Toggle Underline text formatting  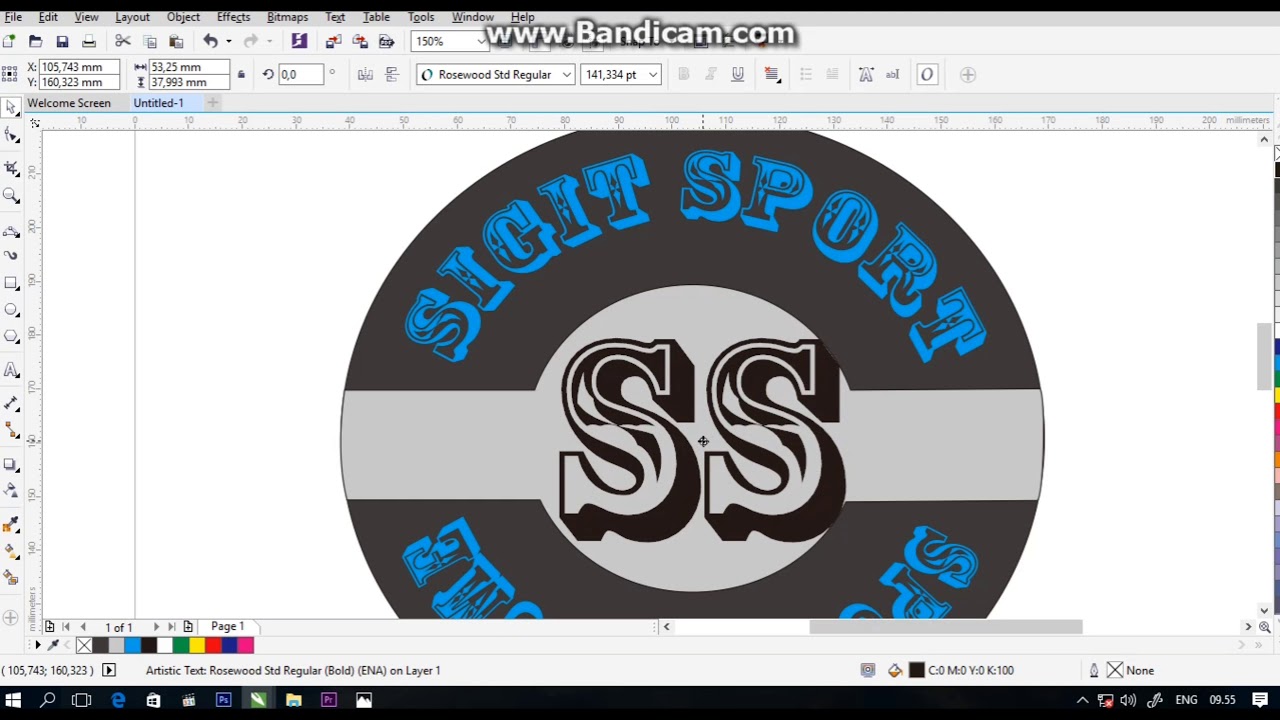tap(738, 74)
